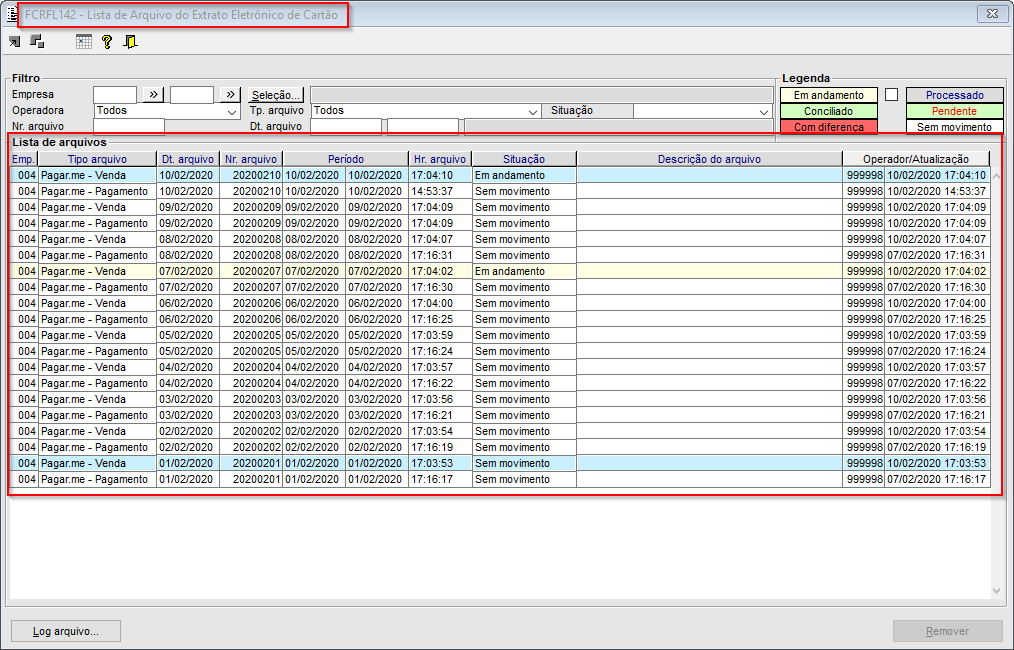Screen dimensions: 1014x650
Task: Expand the Situação dropdown
Action: [764, 111]
